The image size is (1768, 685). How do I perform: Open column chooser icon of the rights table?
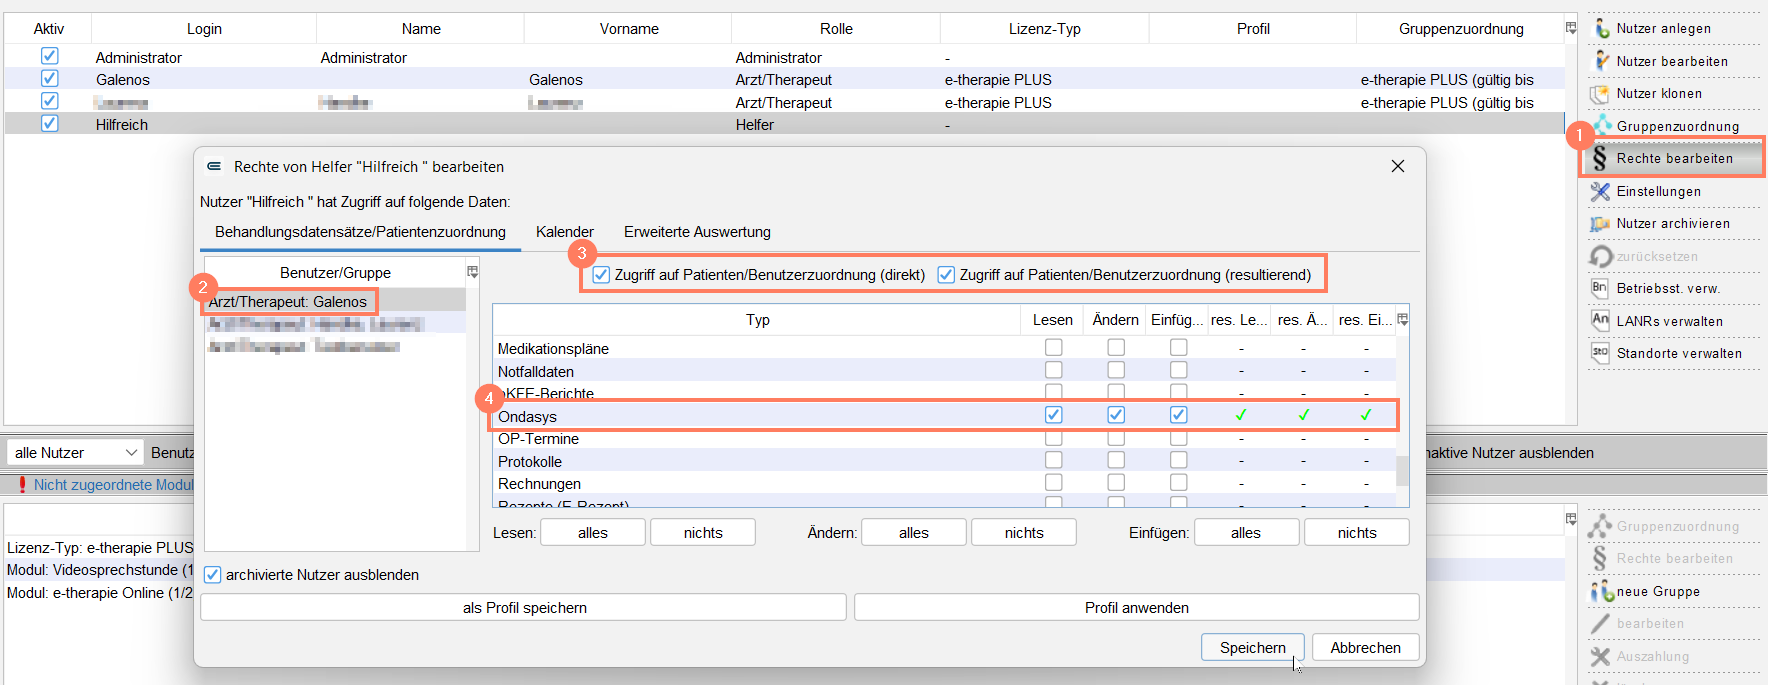(x=1403, y=320)
